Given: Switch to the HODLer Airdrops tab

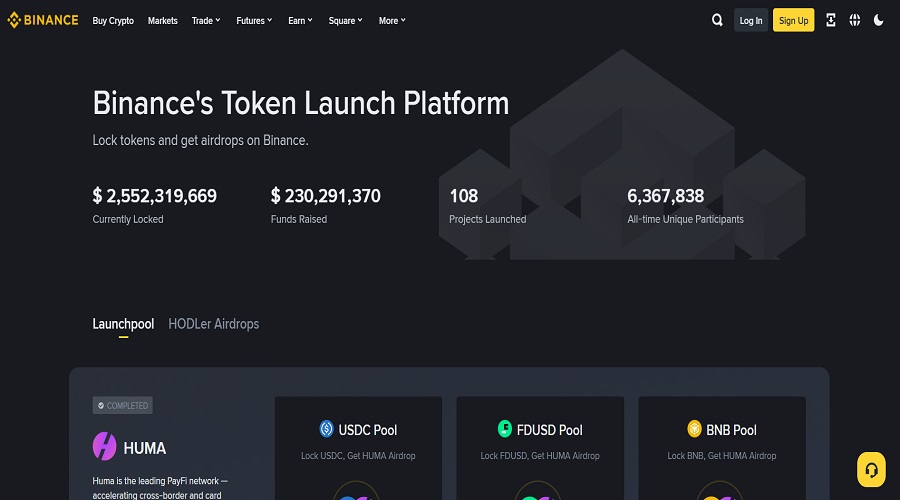Looking at the screenshot, I should [214, 324].
